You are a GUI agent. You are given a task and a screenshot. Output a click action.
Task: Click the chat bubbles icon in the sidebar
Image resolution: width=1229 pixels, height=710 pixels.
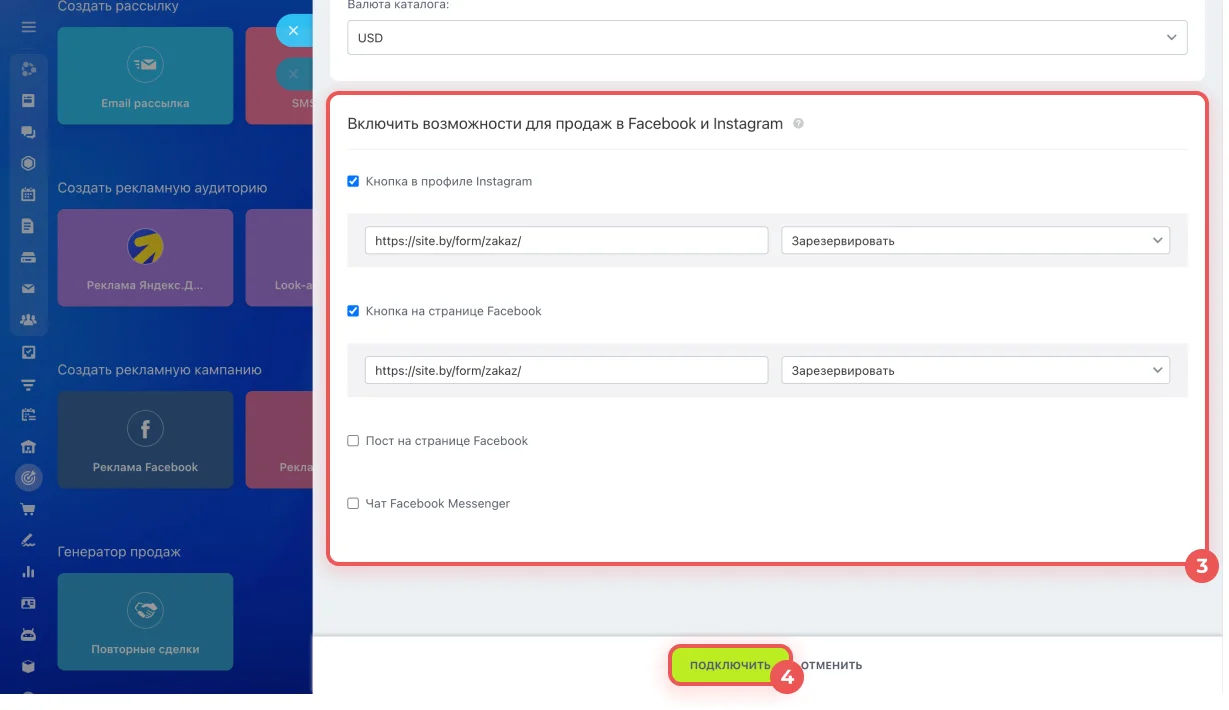28,132
